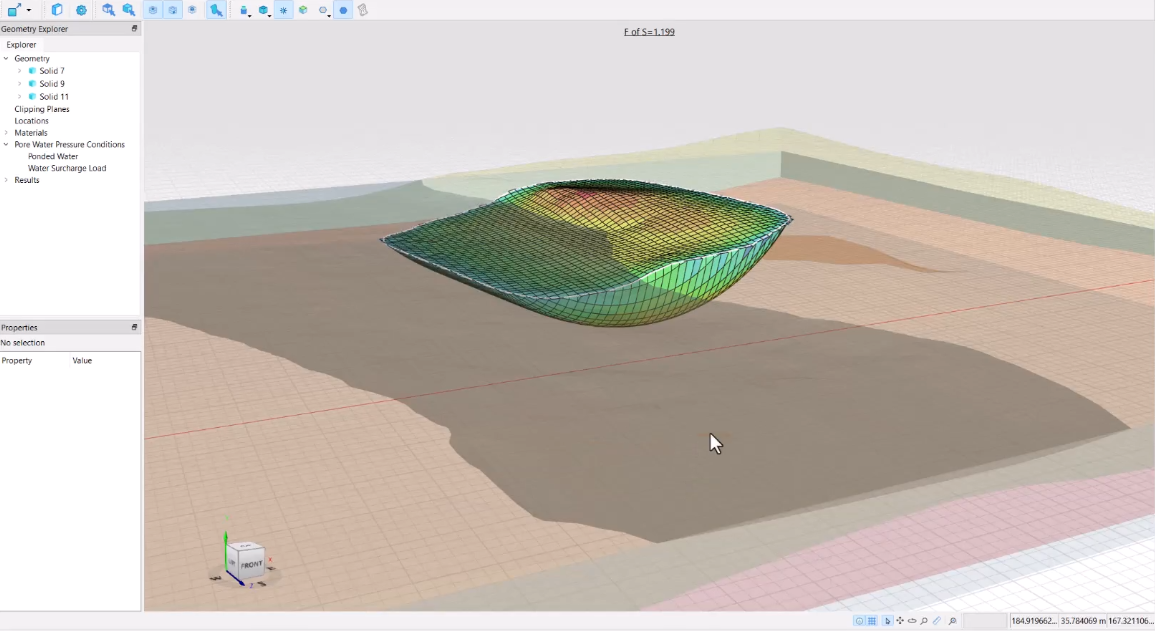Click the zoom magnifier in status bar
This screenshot has height=631, width=1155.
pos(924,621)
